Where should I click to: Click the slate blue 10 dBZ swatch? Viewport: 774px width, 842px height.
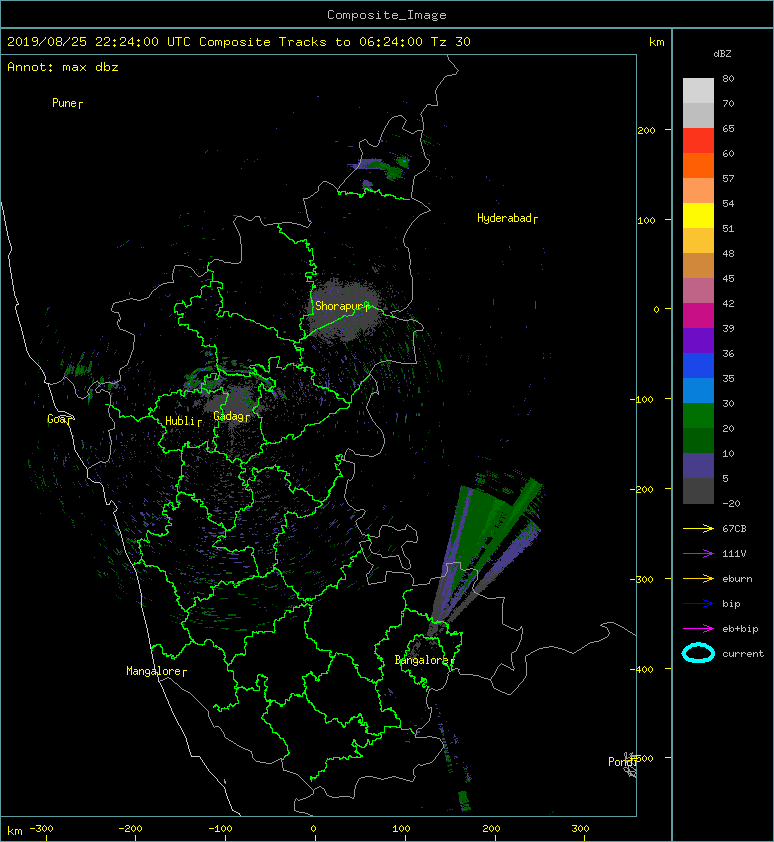point(698,466)
